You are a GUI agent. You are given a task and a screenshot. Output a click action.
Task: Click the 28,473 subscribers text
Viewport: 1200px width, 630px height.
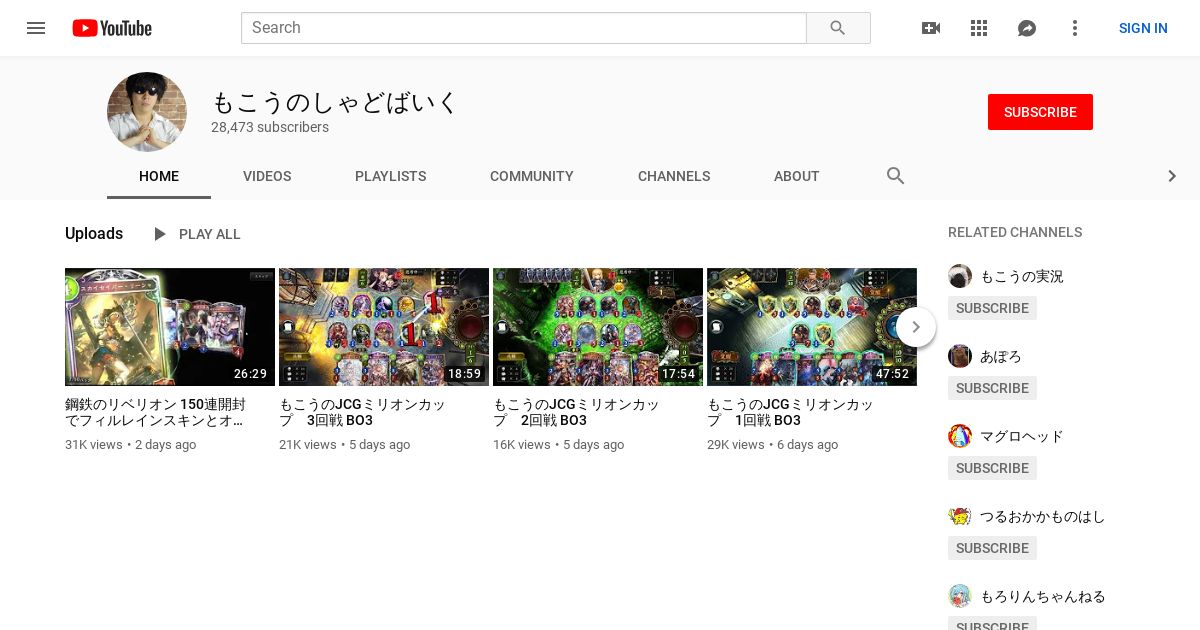(x=270, y=127)
